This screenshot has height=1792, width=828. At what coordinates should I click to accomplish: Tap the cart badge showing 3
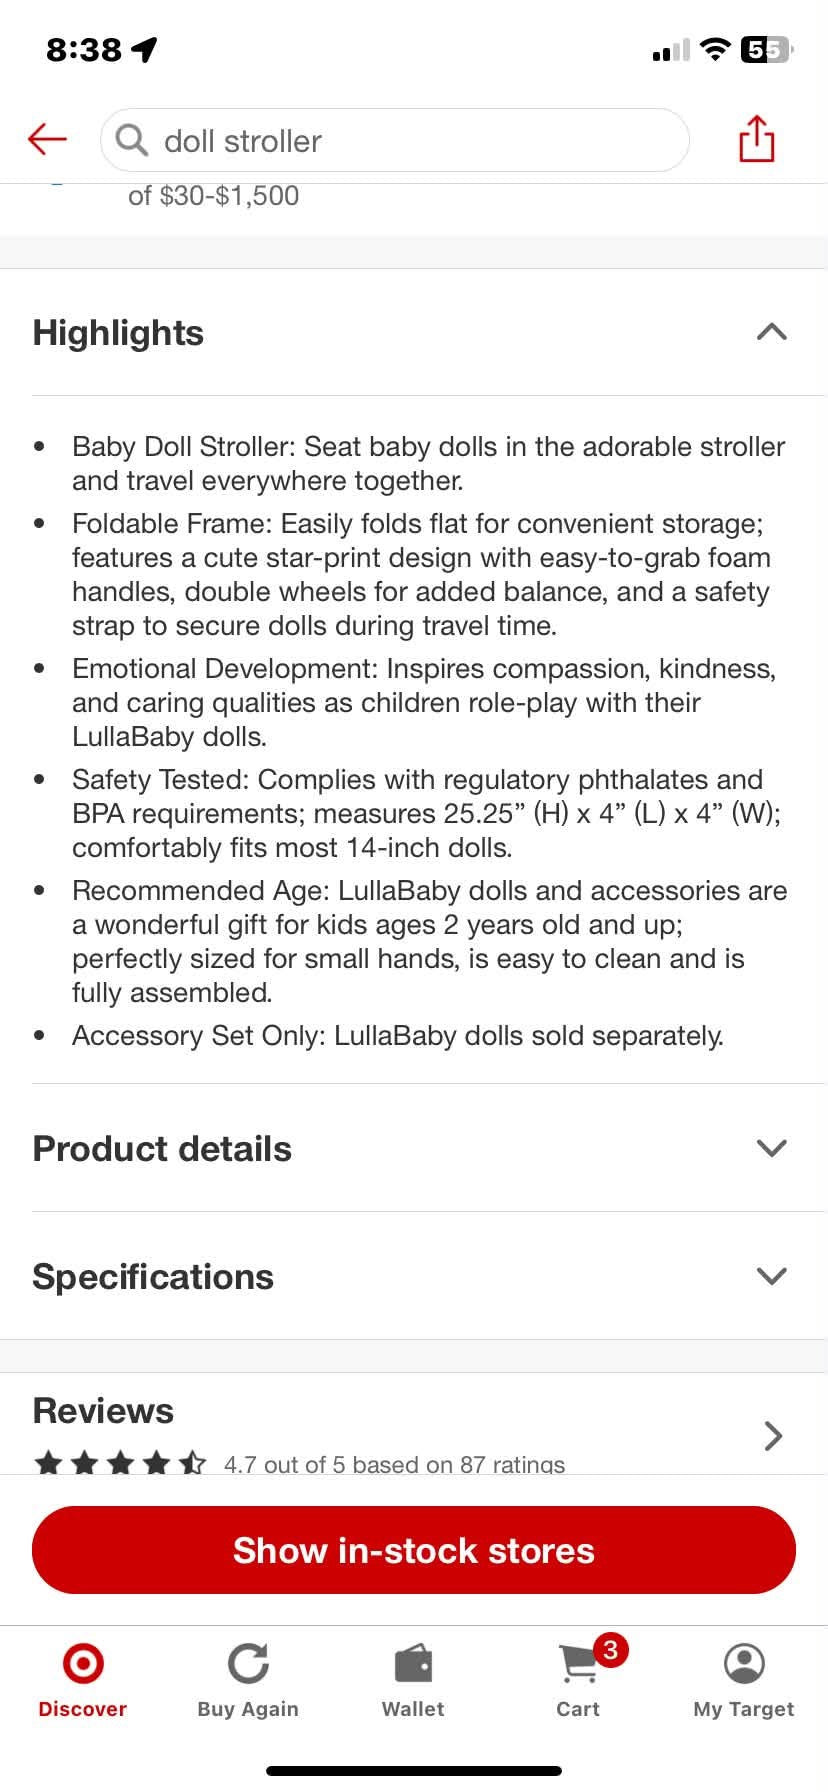pyautogui.click(x=610, y=1649)
